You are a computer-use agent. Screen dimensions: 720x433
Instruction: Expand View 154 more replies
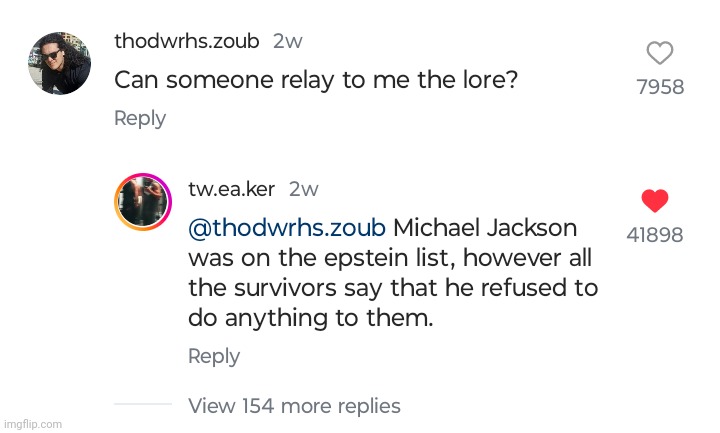click(x=294, y=406)
